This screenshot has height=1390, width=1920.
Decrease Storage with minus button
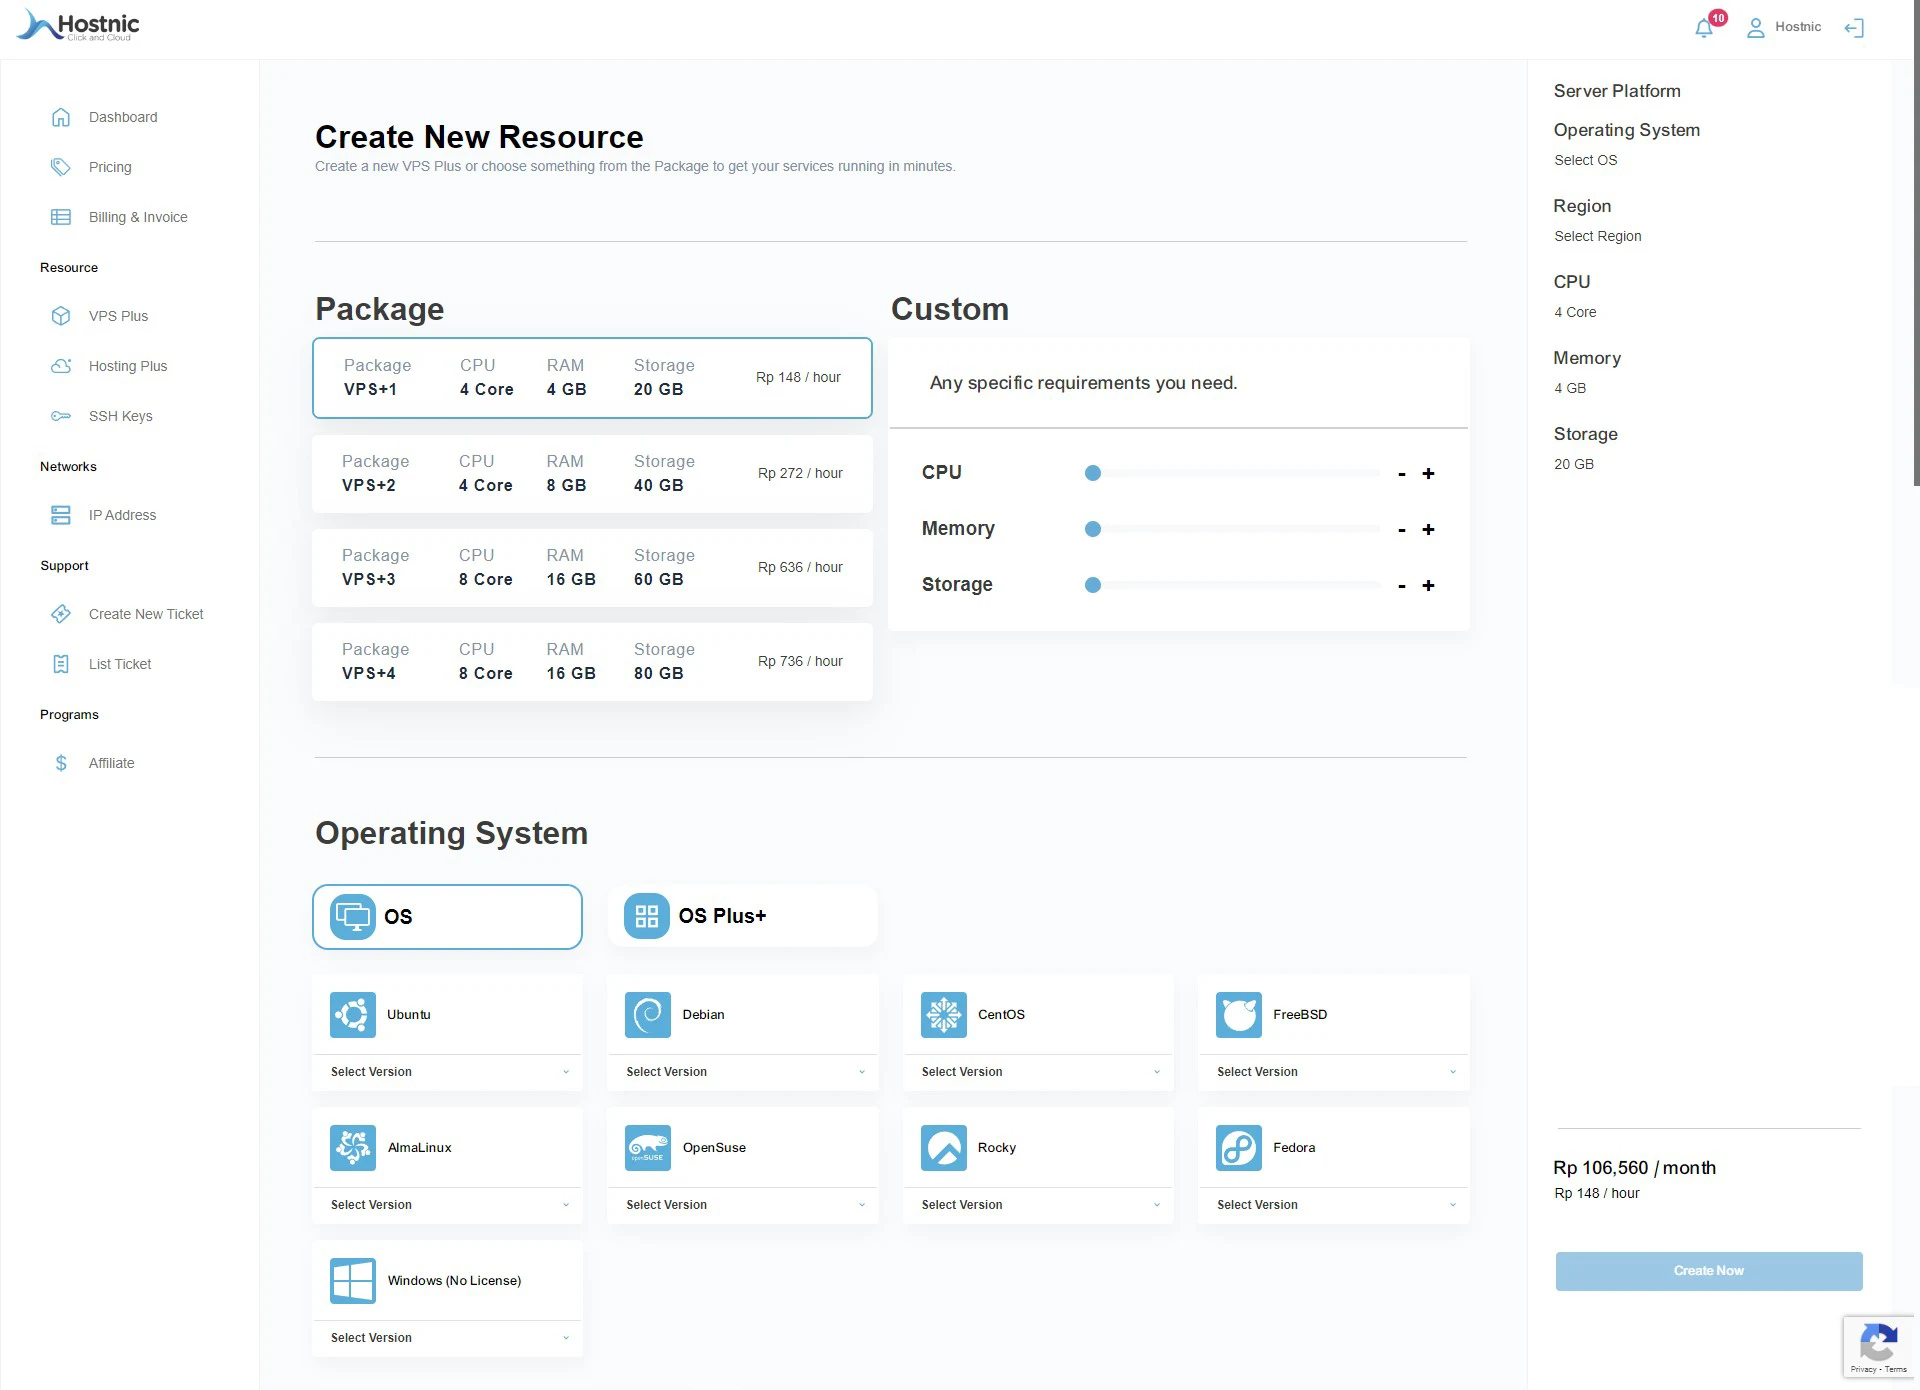click(x=1402, y=586)
